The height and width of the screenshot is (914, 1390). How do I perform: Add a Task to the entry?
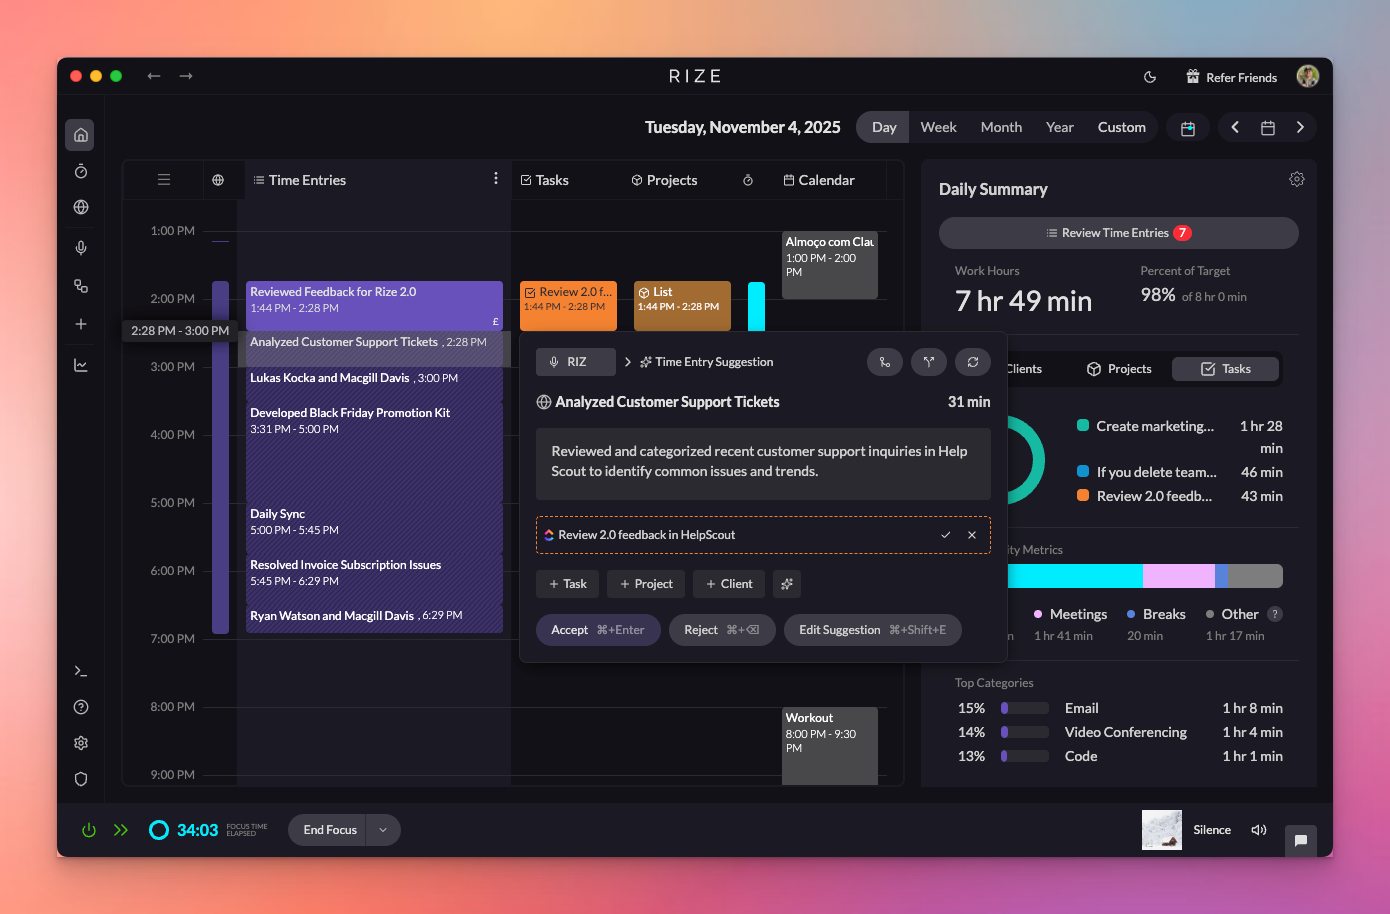pos(568,584)
